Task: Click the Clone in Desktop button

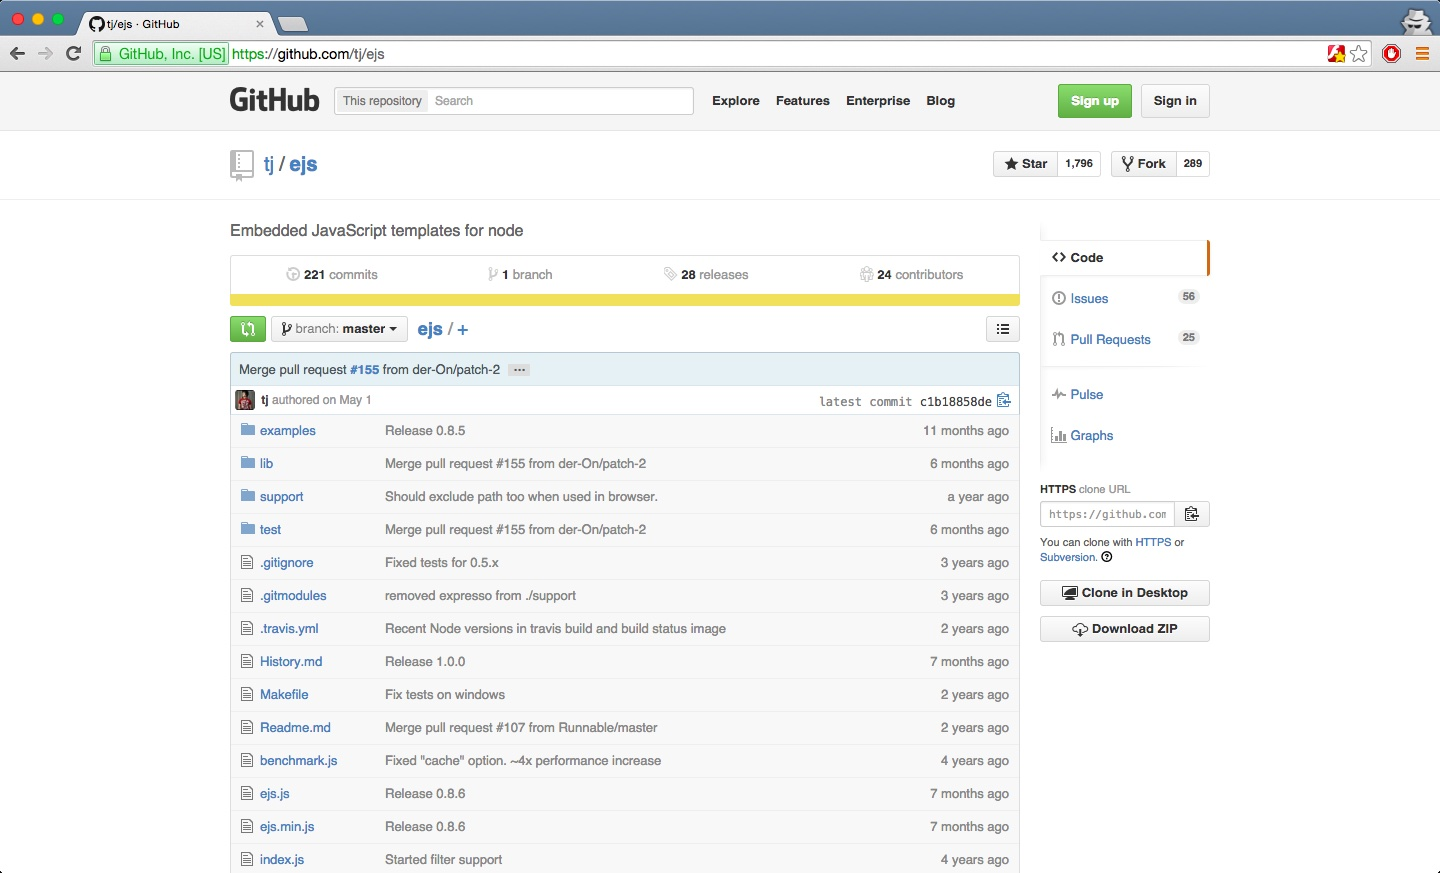Action: point(1125,593)
